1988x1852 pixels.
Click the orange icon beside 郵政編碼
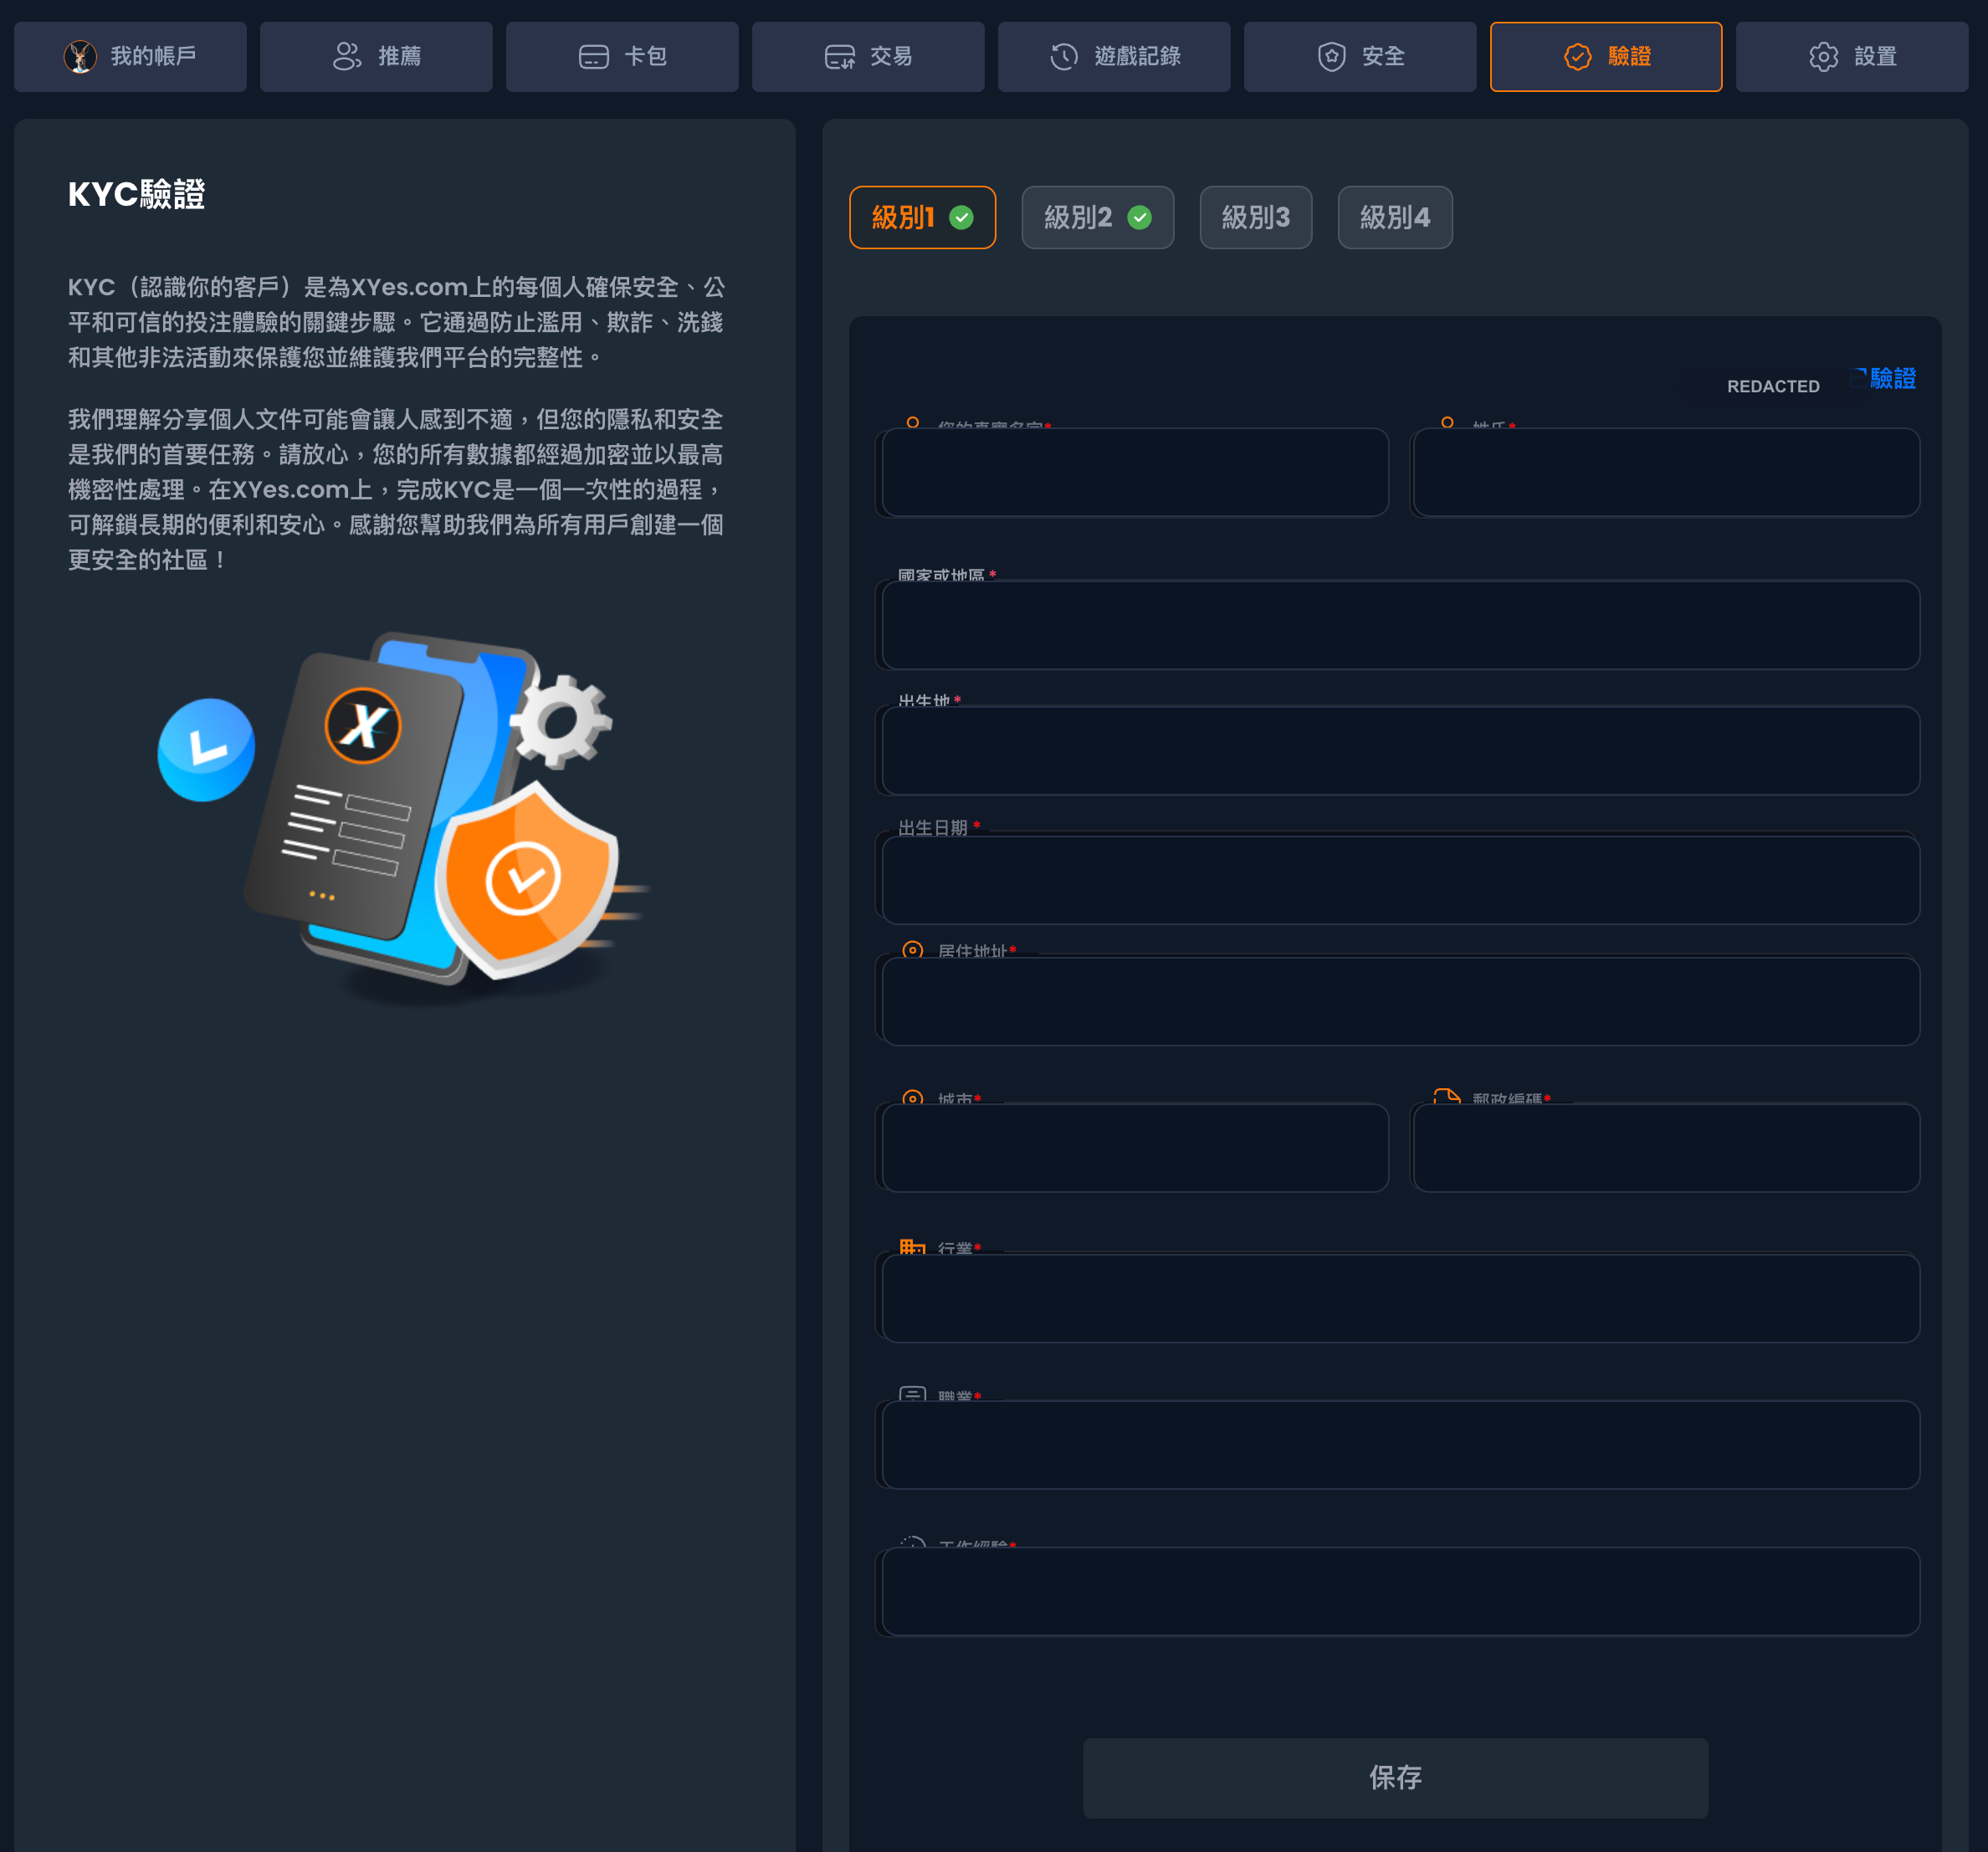[1447, 1096]
